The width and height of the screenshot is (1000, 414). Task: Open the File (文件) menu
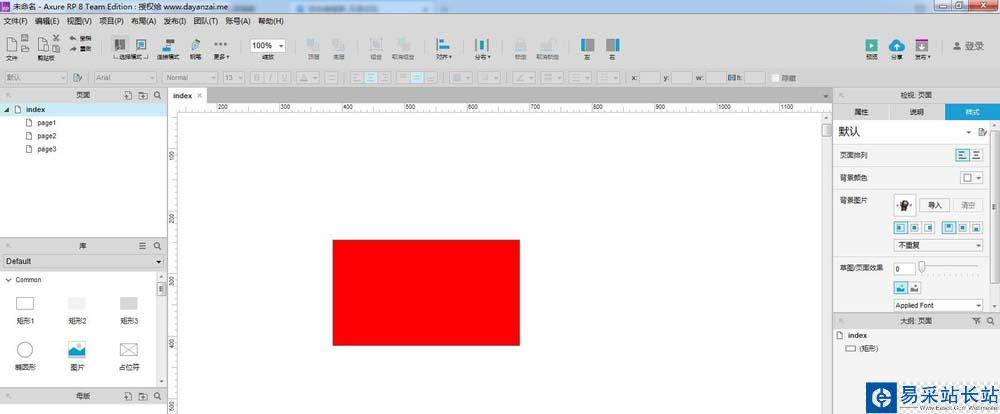coord(15,21)
